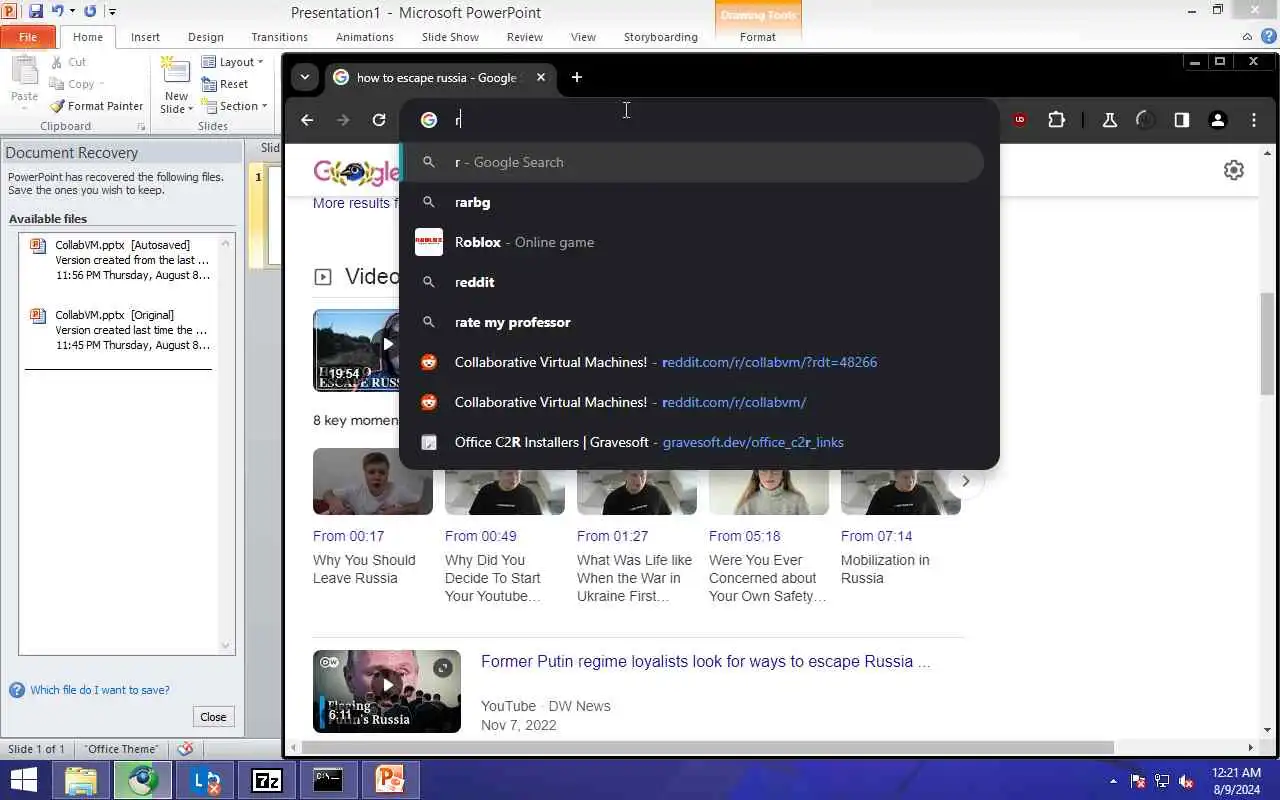Click Reset in the Slides group
The width and height of the screenshot is (1280, 800).
[225, 84]
